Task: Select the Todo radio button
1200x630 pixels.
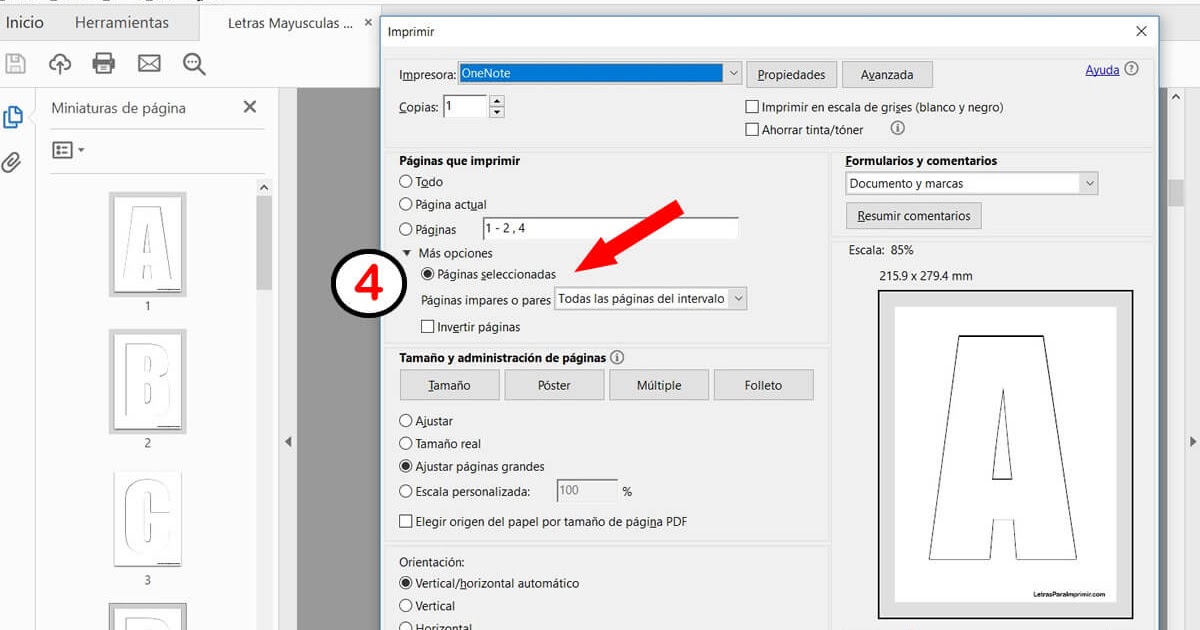Action: pos(406,182)
